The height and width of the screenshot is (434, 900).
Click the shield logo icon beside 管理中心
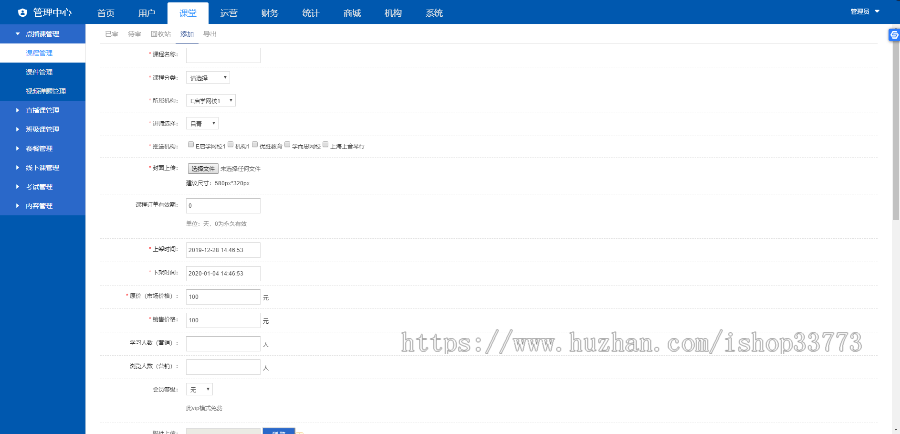pyautogui.click(x=22, y=13)
